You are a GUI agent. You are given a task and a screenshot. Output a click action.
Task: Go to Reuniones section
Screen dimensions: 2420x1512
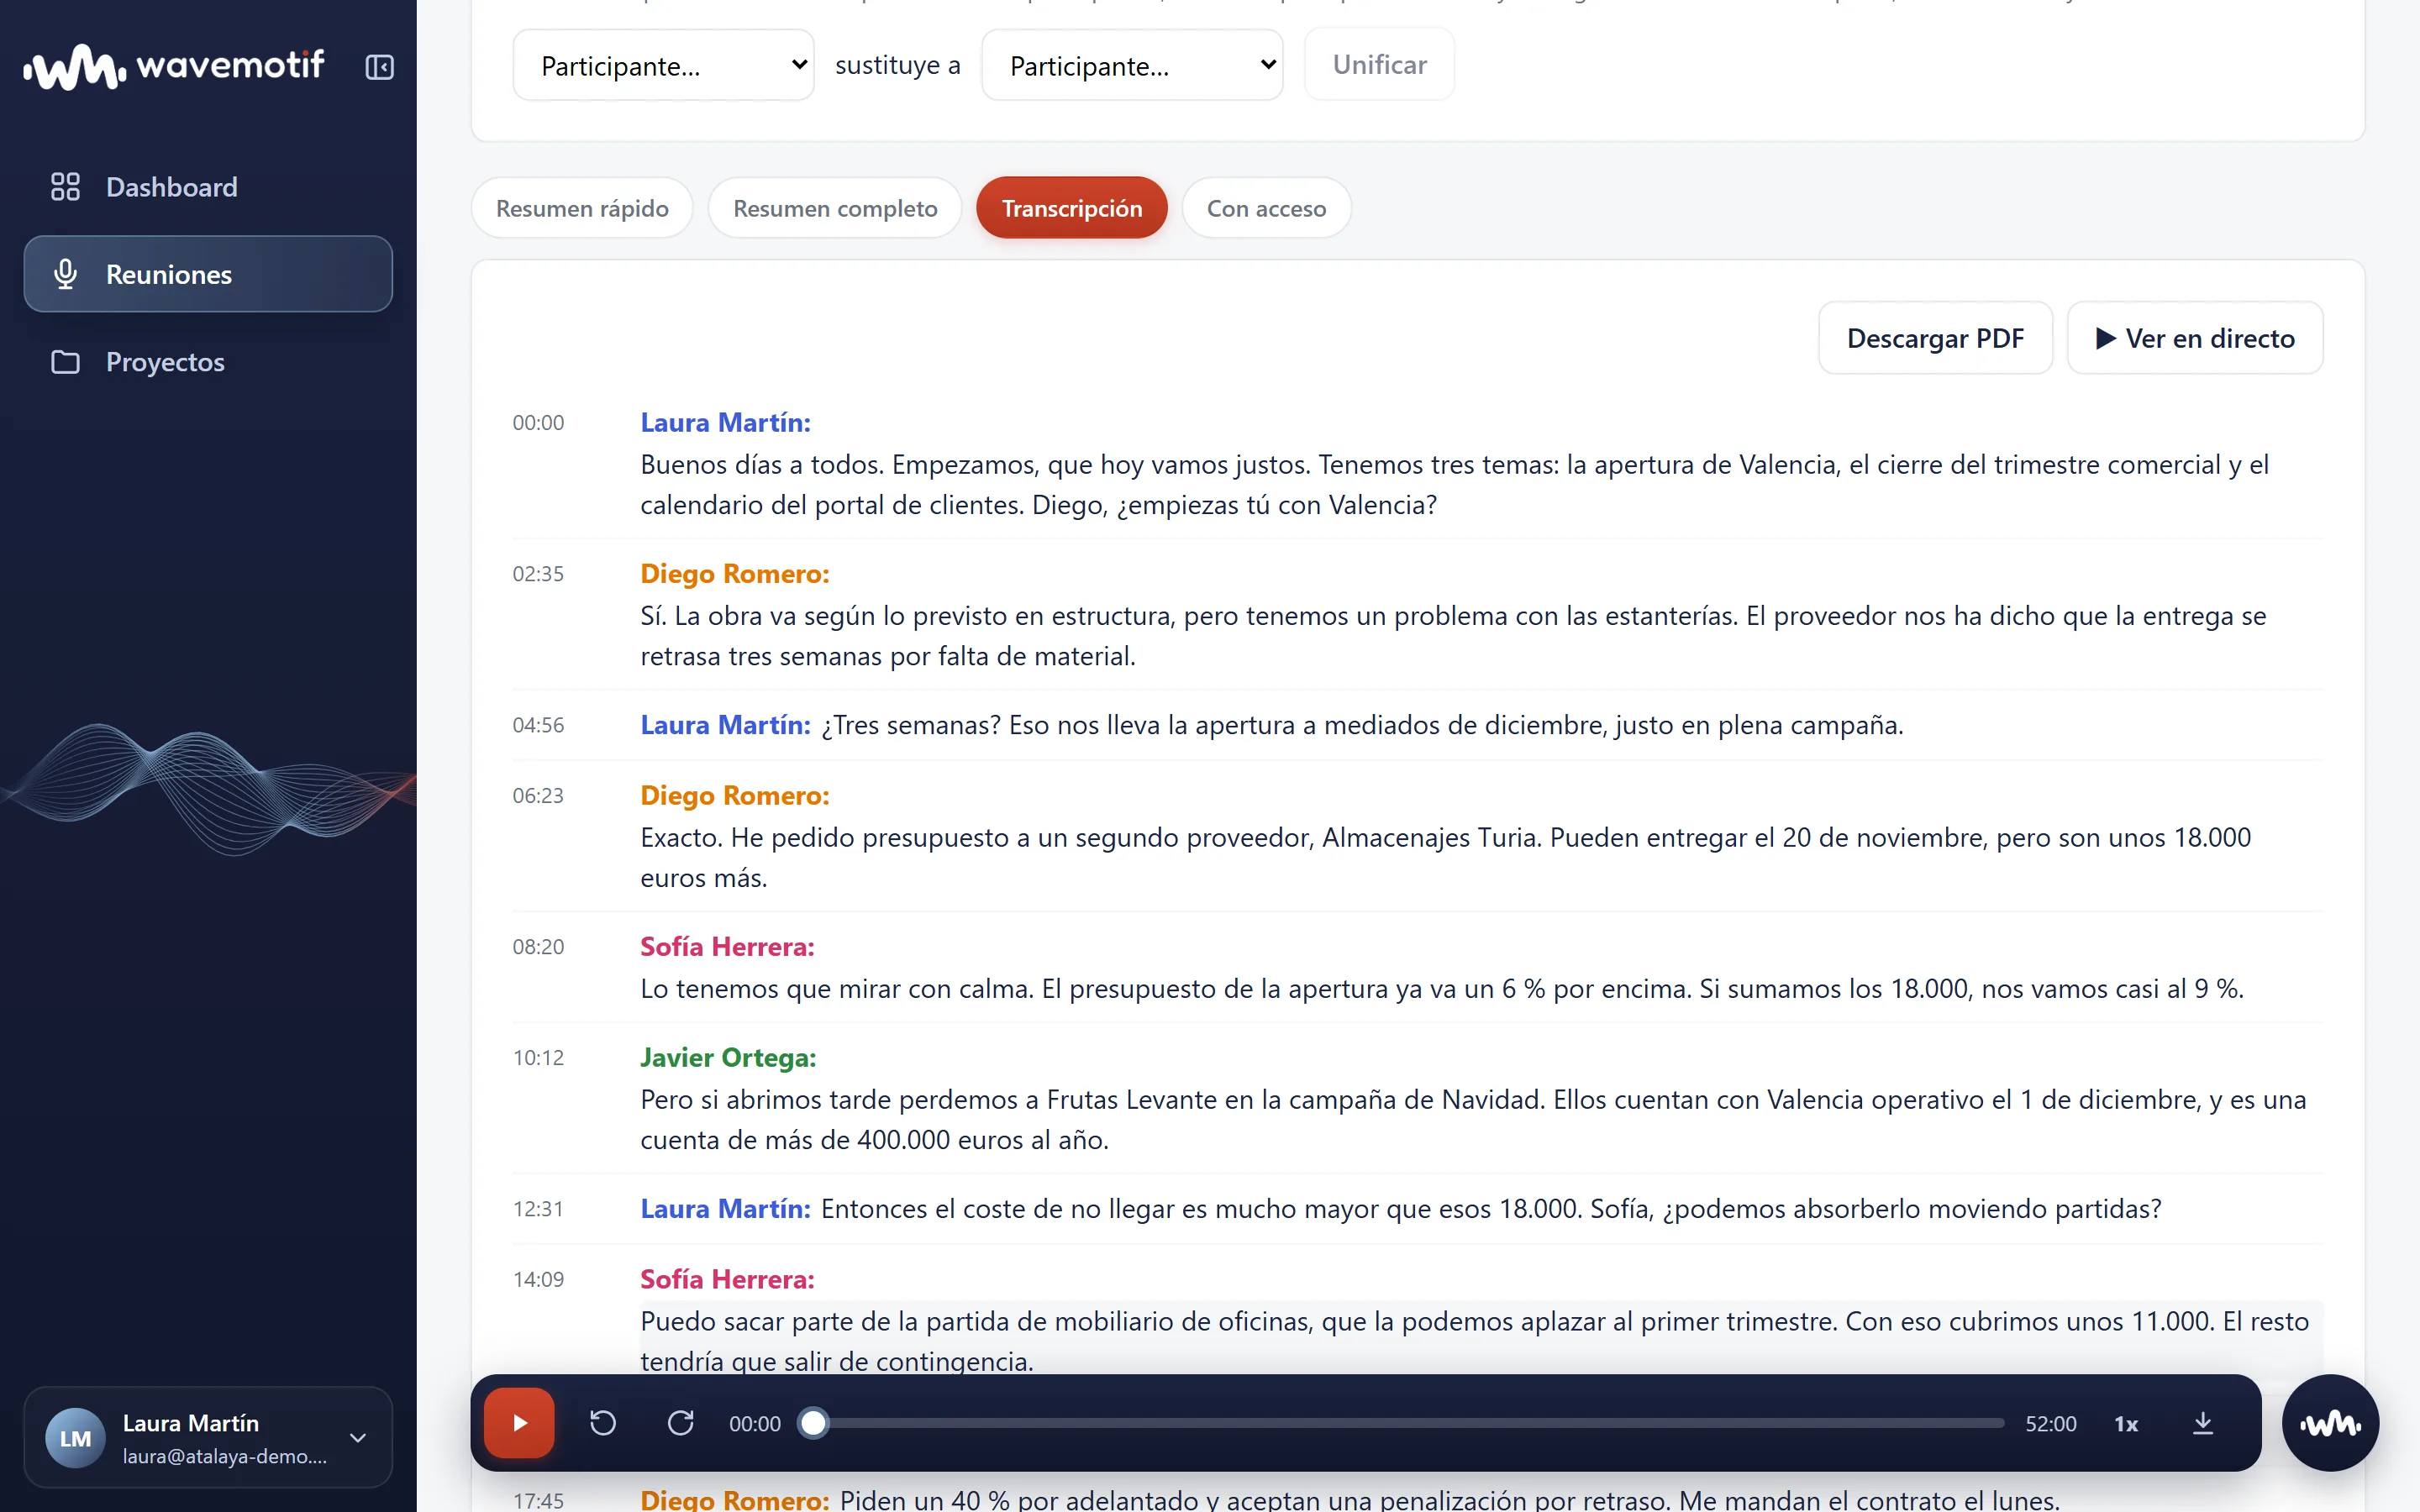click(x=208, y=274)
